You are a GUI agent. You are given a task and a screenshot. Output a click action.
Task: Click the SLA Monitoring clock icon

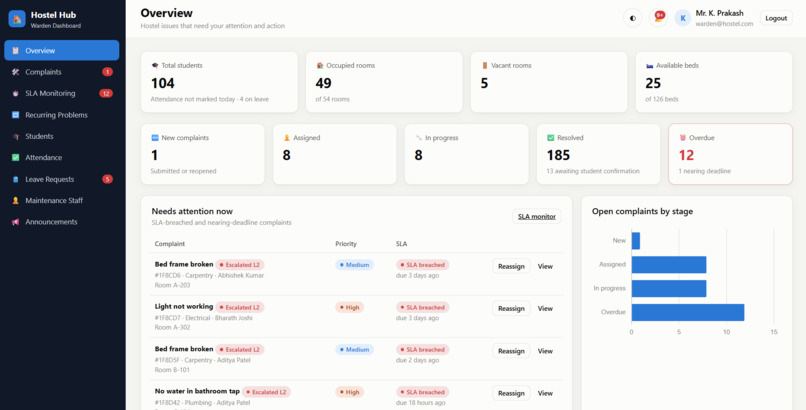tap(15, 94)
